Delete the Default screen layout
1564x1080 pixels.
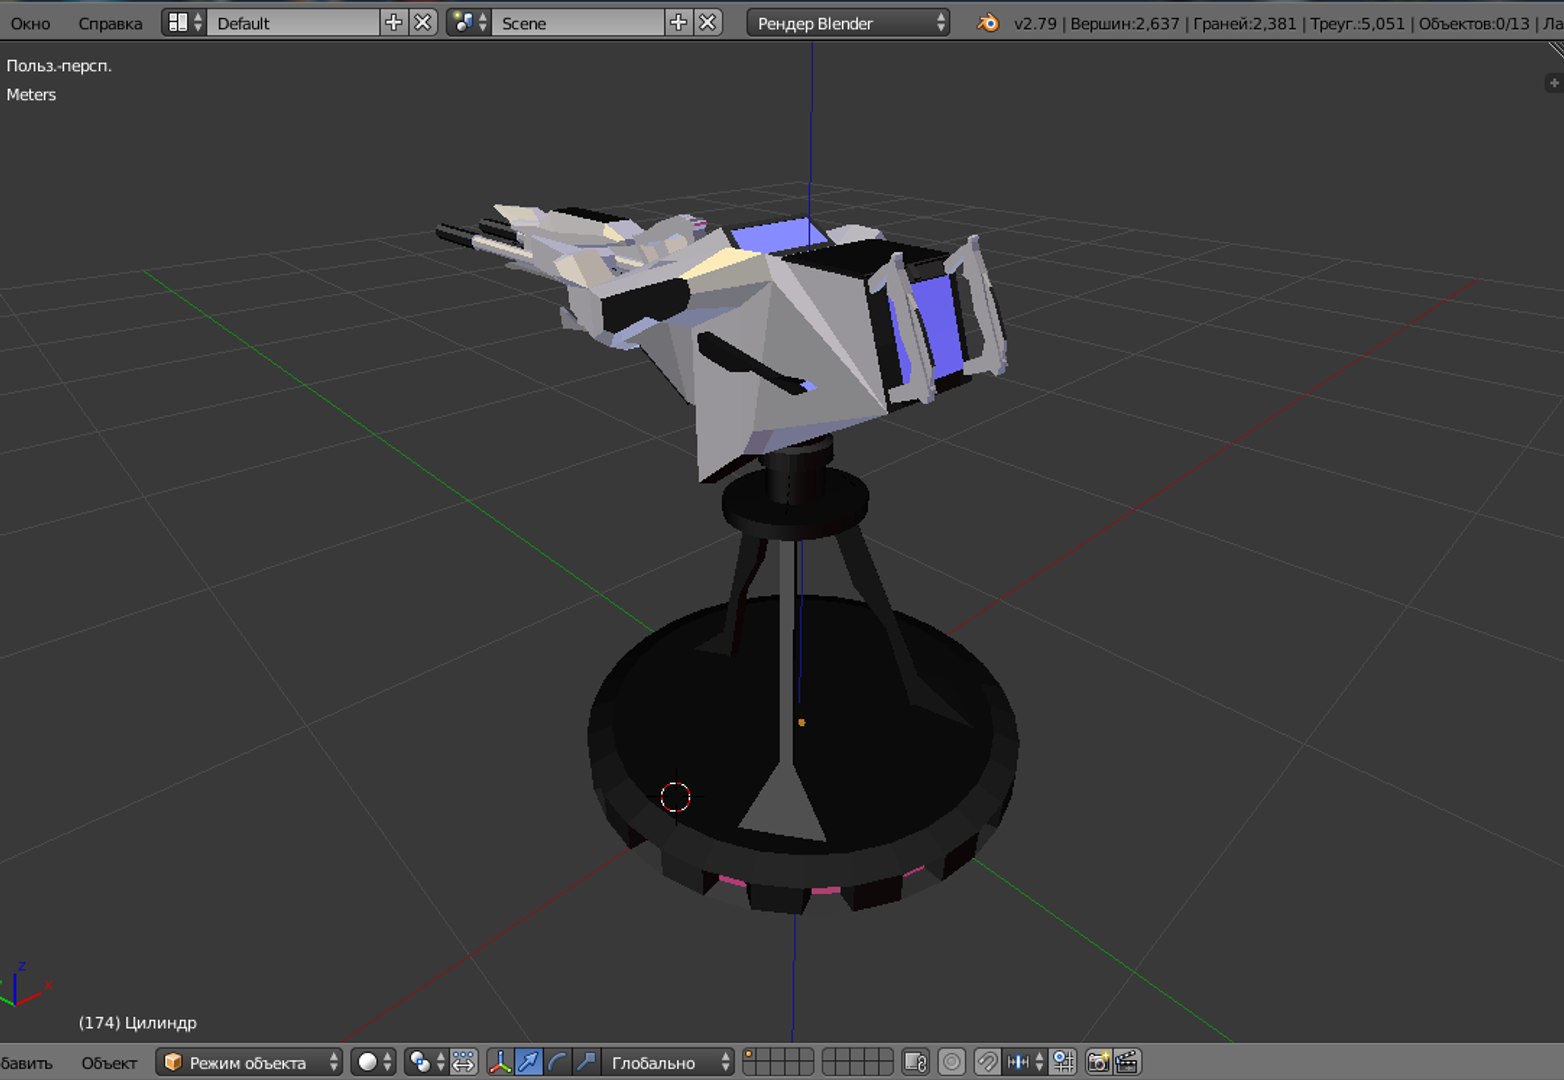[x=423, y=23]
